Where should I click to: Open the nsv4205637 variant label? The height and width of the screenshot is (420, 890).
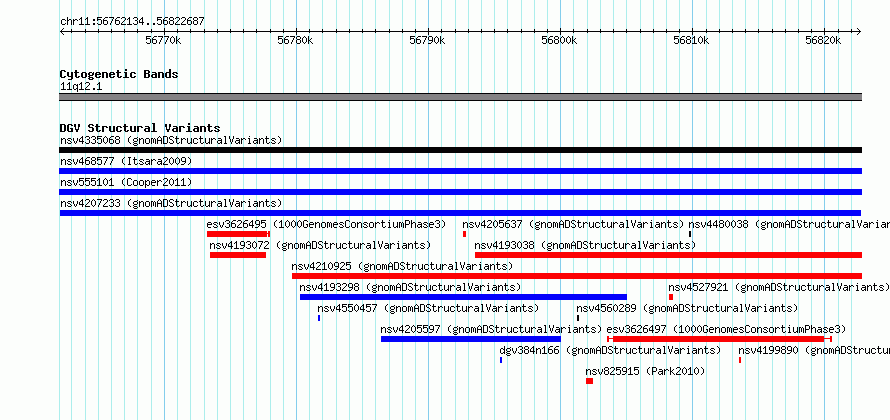(x=573, y=224)
